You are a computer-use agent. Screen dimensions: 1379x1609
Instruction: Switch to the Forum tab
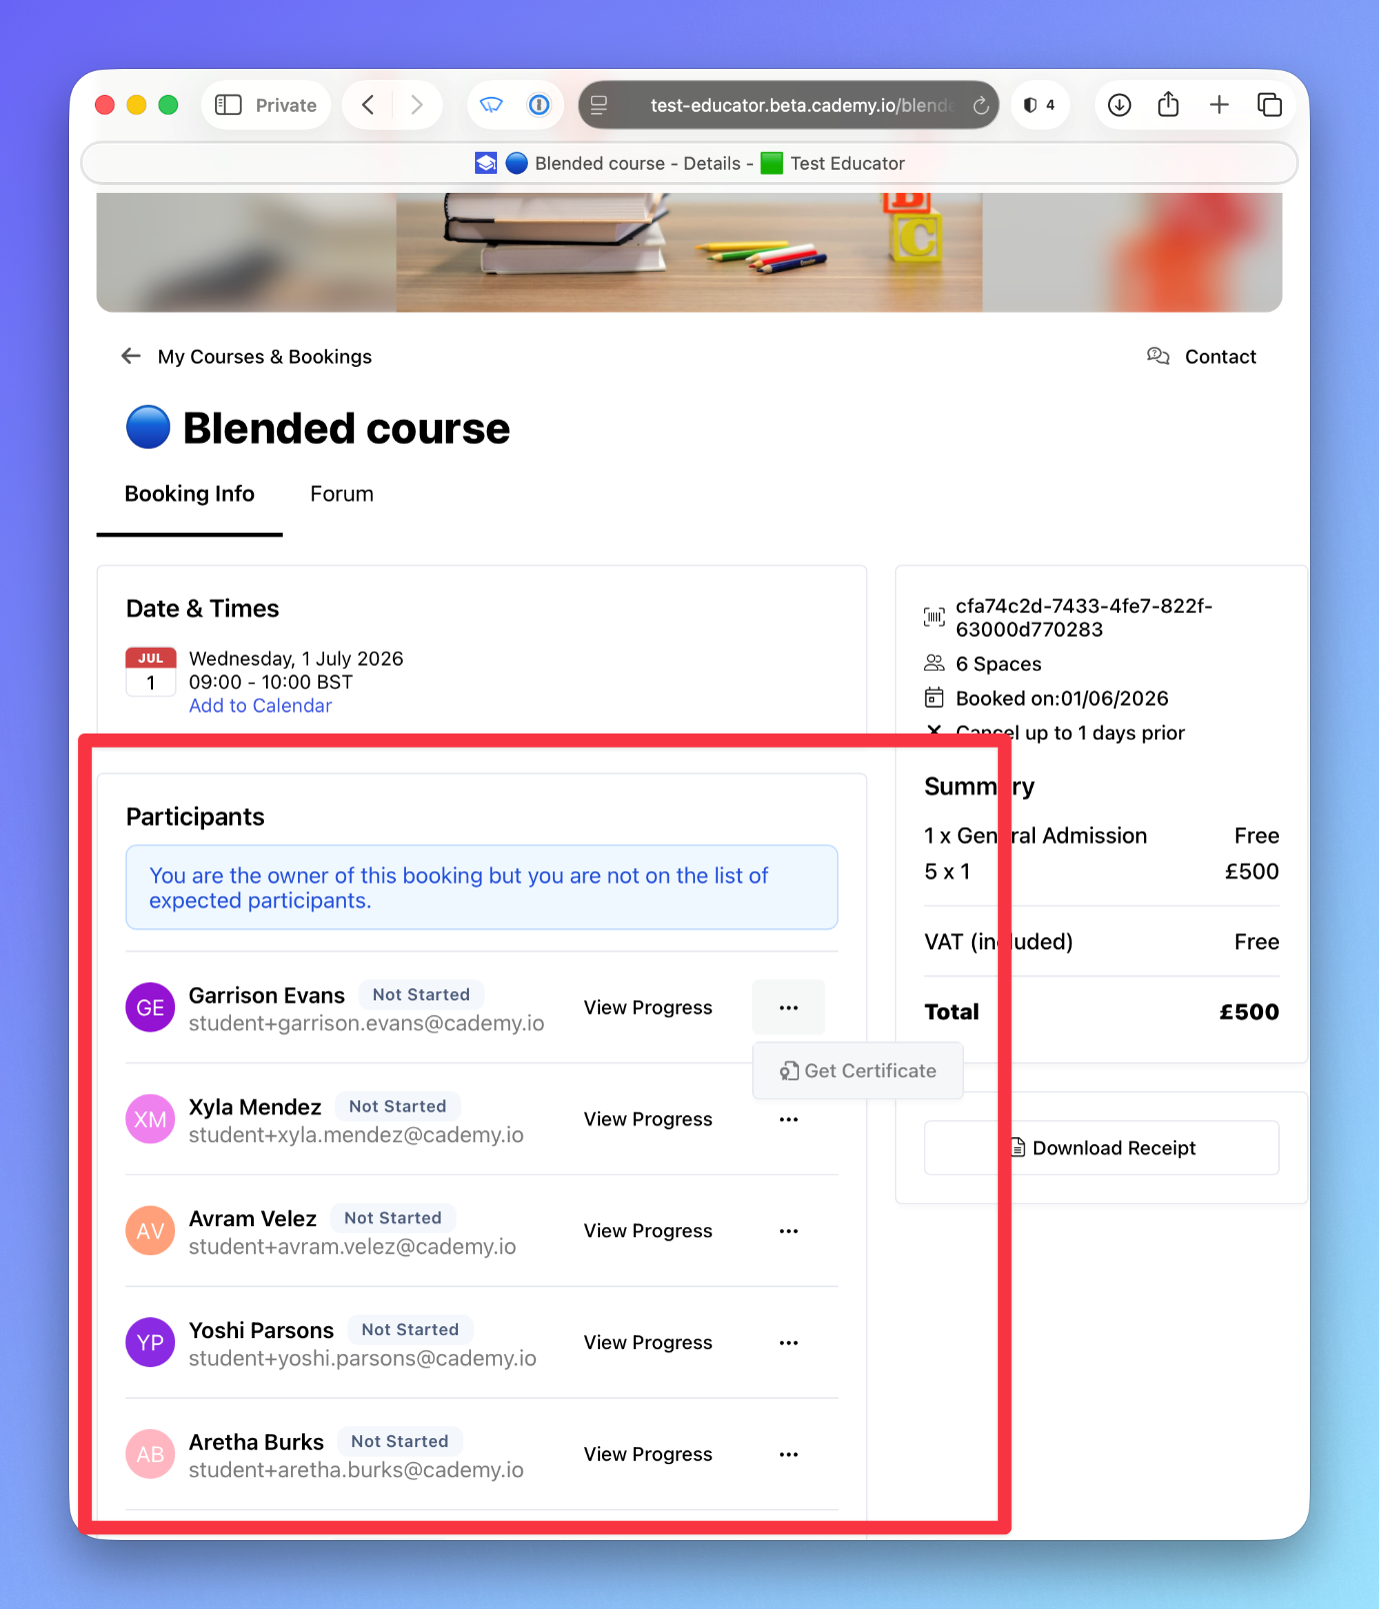tap(342, 494)
